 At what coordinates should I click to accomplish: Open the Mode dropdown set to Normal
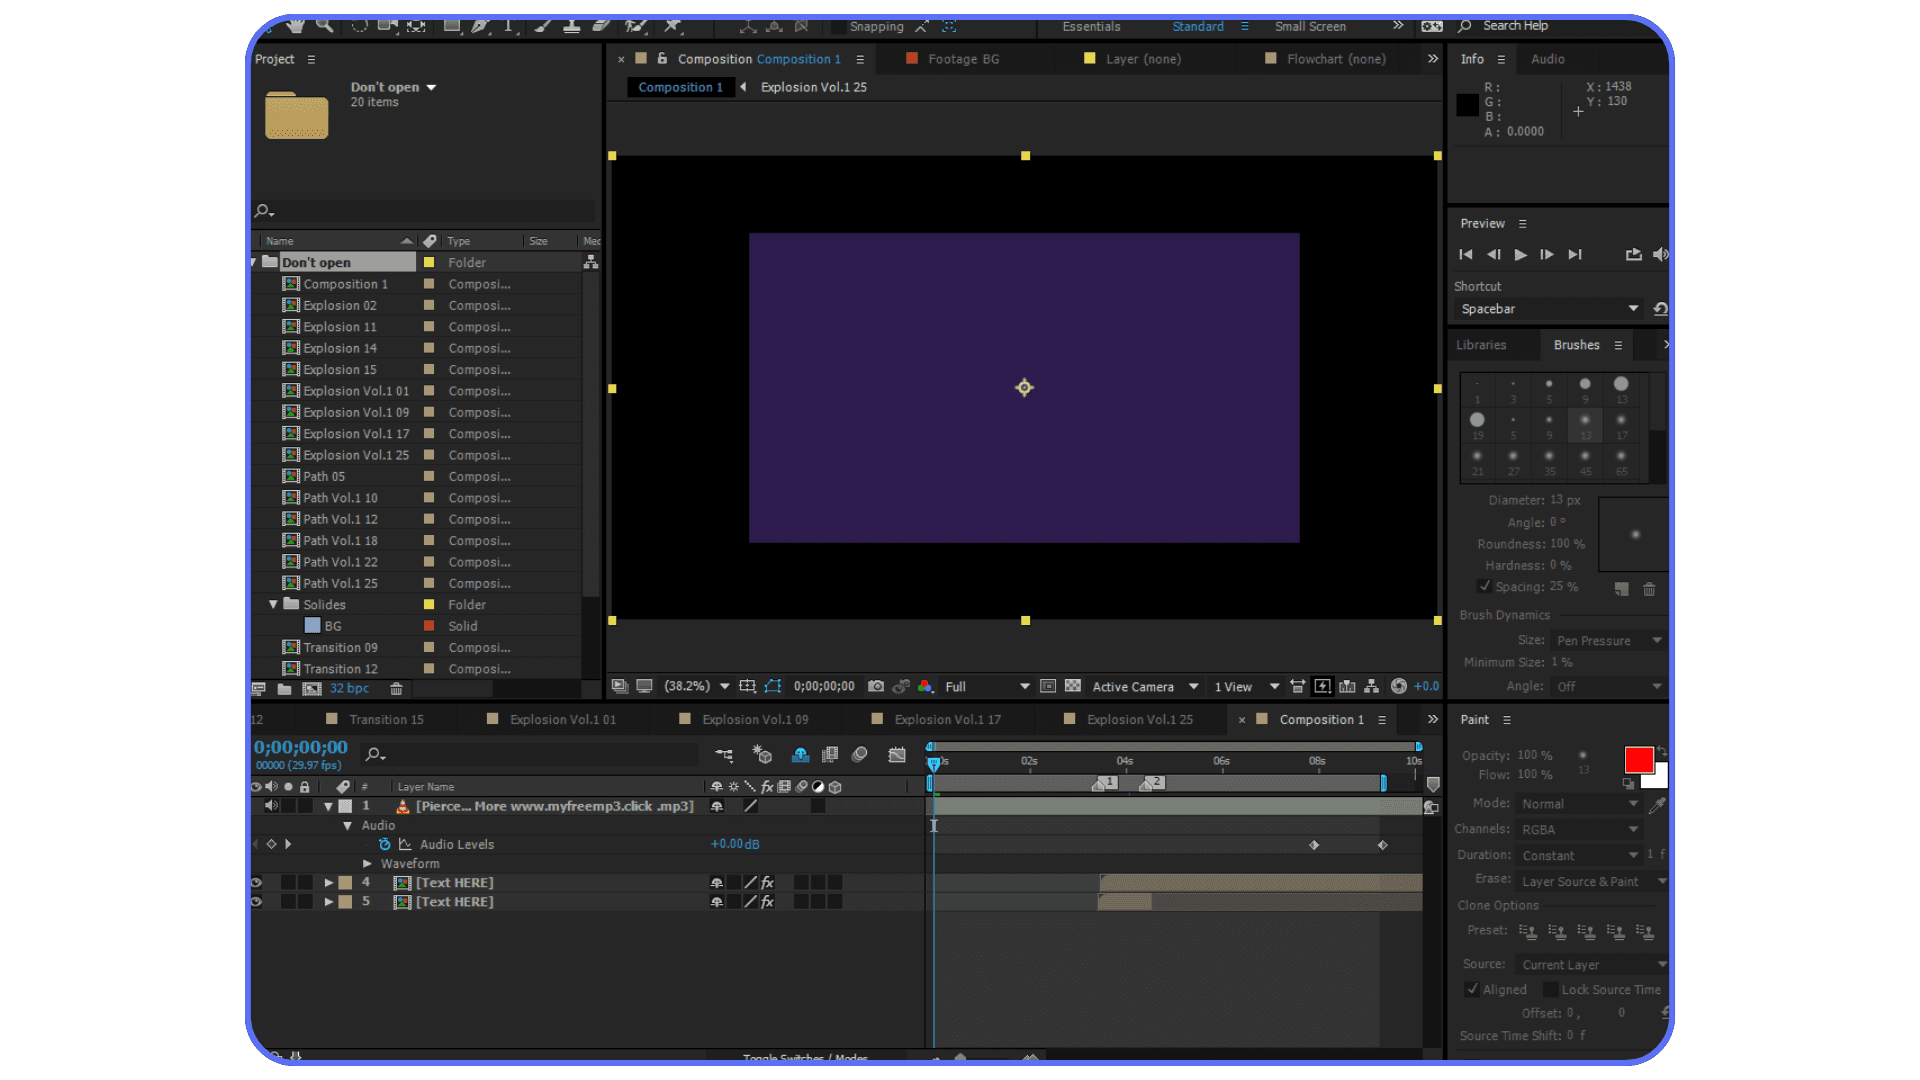(x=1578, y=803)
